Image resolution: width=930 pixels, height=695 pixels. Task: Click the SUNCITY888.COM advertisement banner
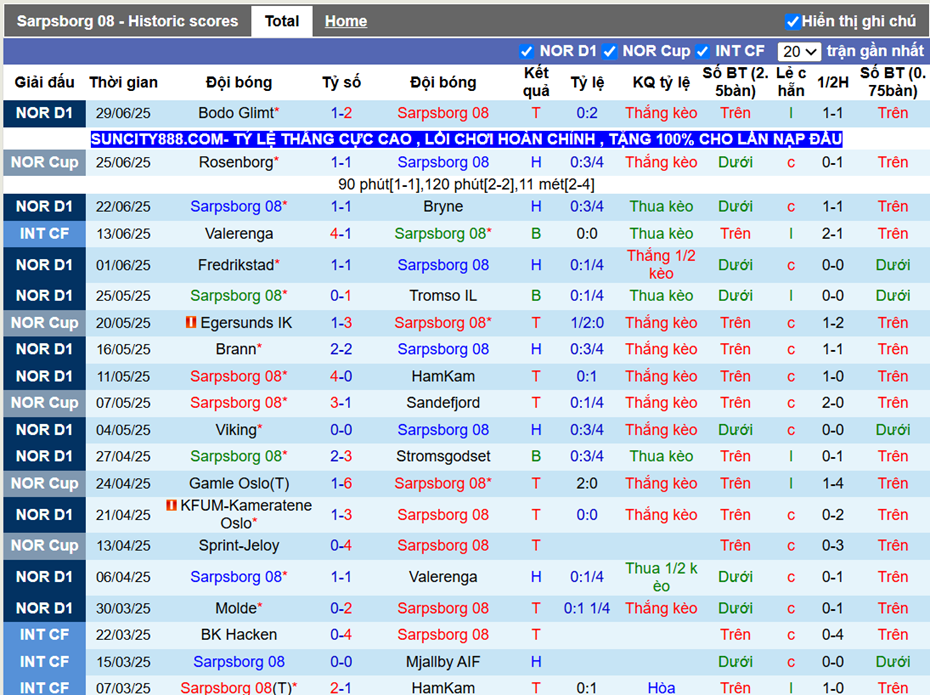pyautogui.click(x=466, y=139)
